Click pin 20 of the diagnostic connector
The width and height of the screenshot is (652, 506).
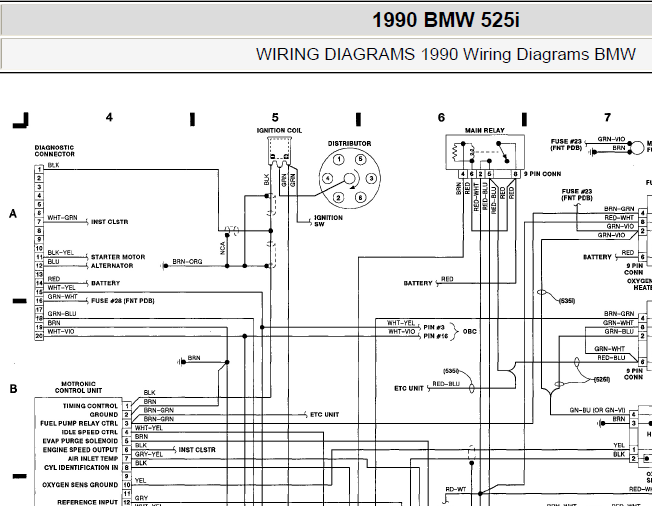point(39,336)
